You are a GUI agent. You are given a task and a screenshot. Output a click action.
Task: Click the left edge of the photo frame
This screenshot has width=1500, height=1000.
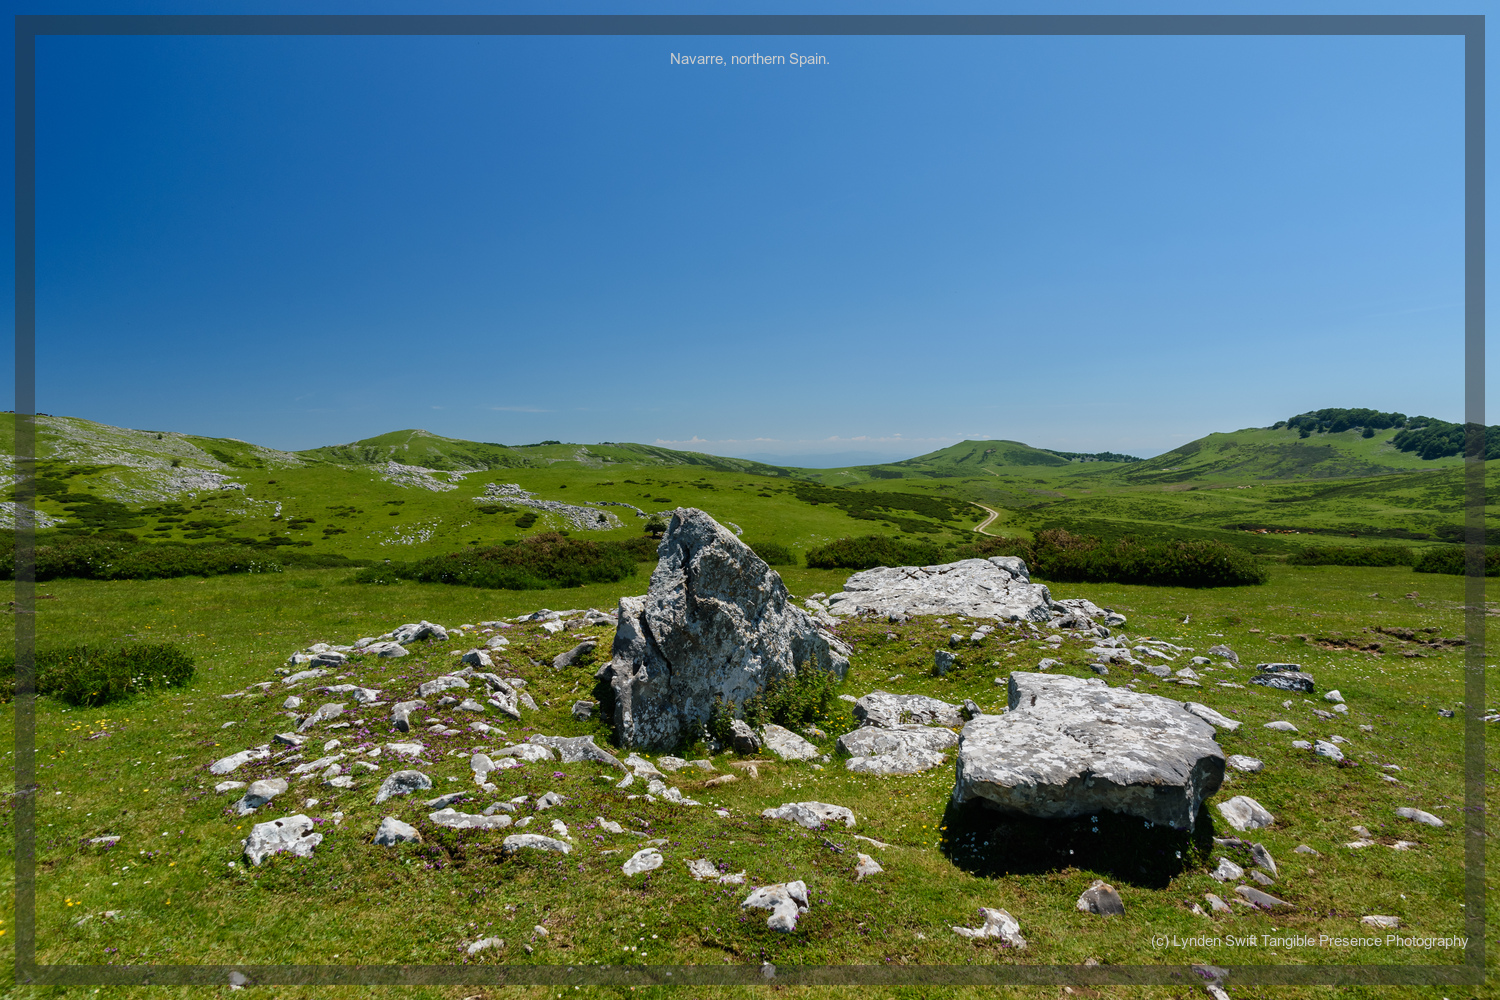pos(25,500)
